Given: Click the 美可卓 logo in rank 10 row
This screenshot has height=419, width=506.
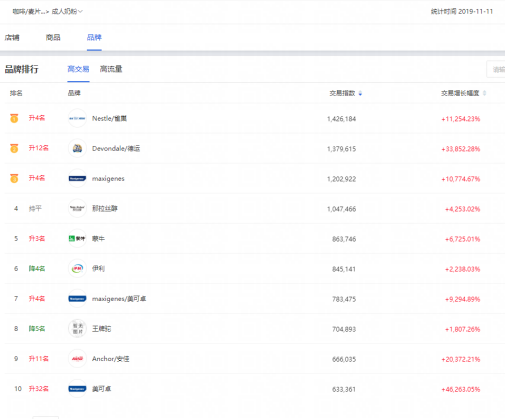Looking at the screenshot, I should [x=77, y=389].
